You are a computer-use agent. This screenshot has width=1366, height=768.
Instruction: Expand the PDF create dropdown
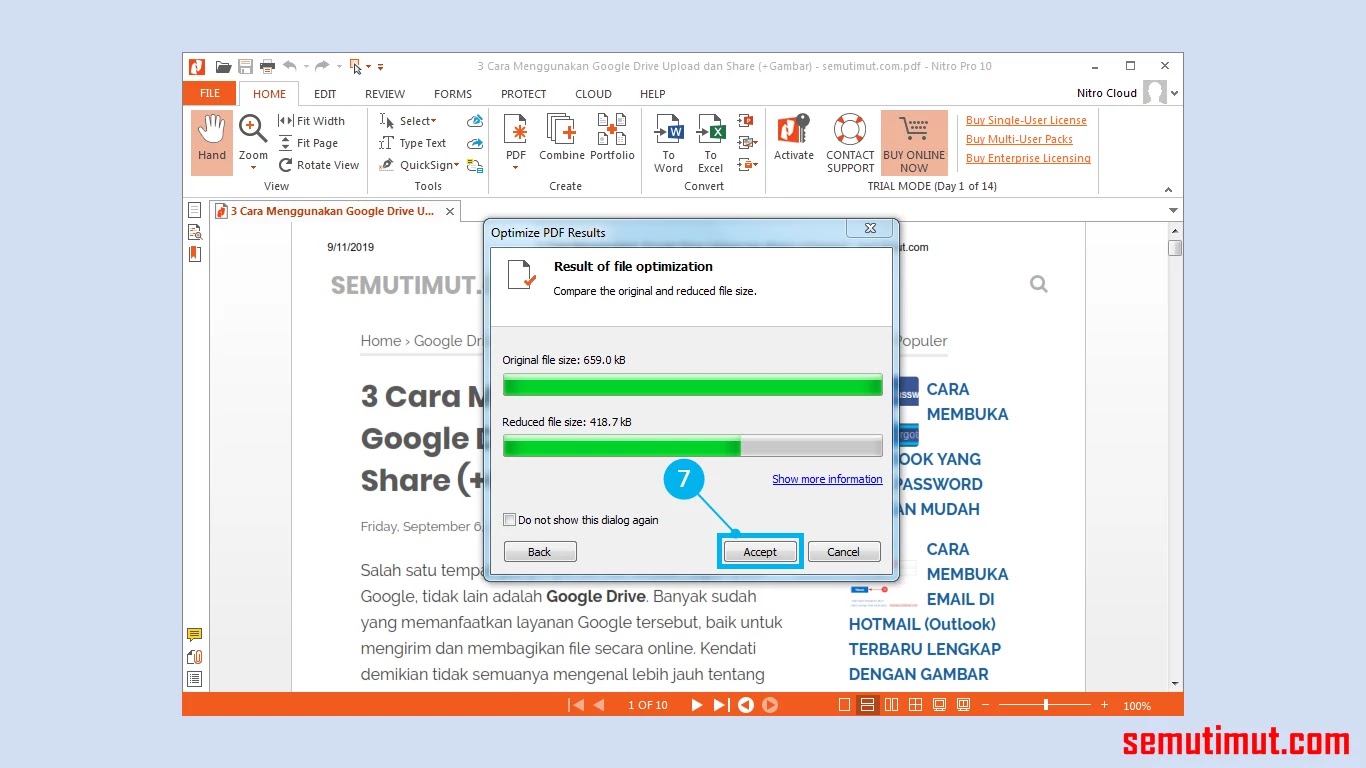click(x=516, y=168)
